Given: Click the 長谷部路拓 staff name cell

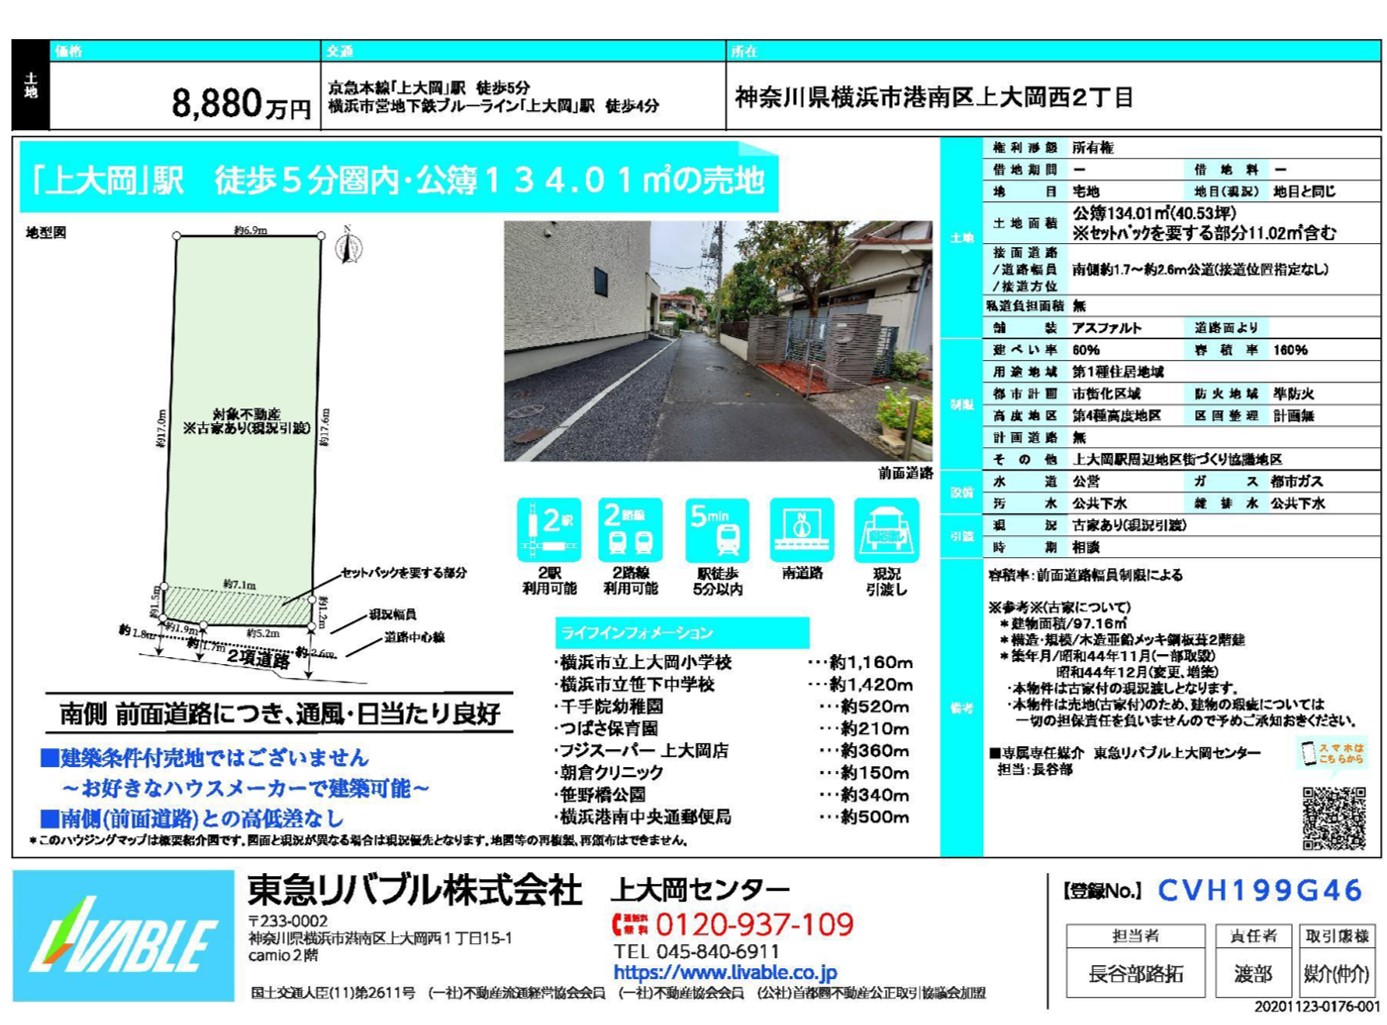Looking at the screenshot, I should click(x=1135, y=973).
